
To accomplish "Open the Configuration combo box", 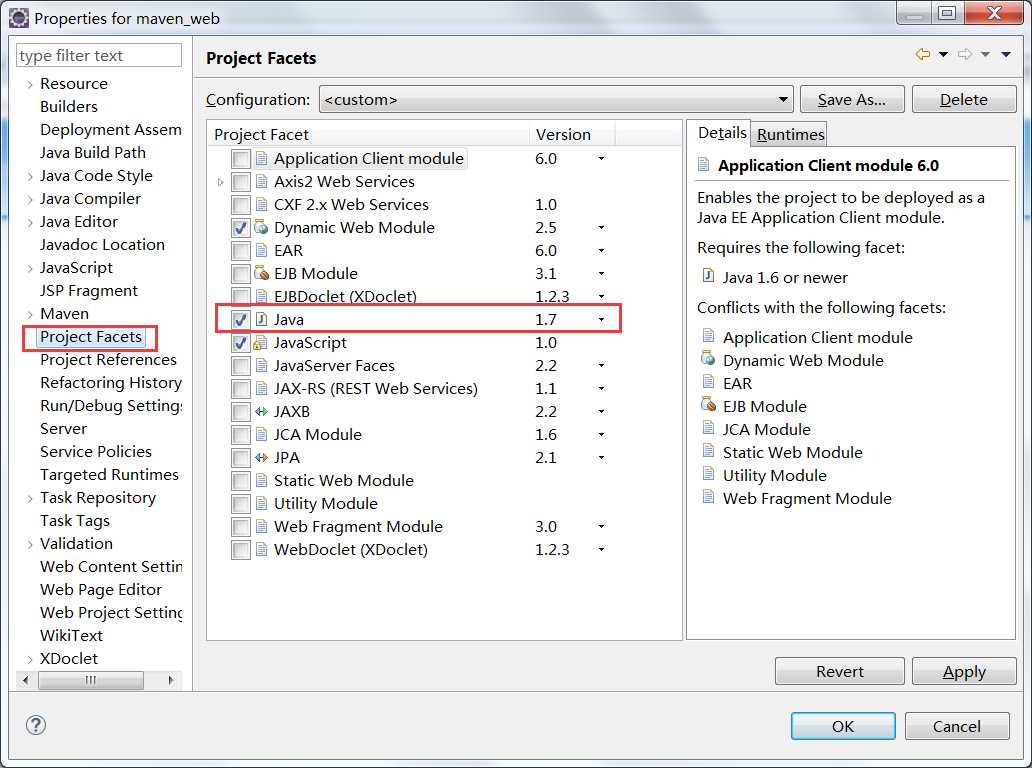I will (556, 99).
